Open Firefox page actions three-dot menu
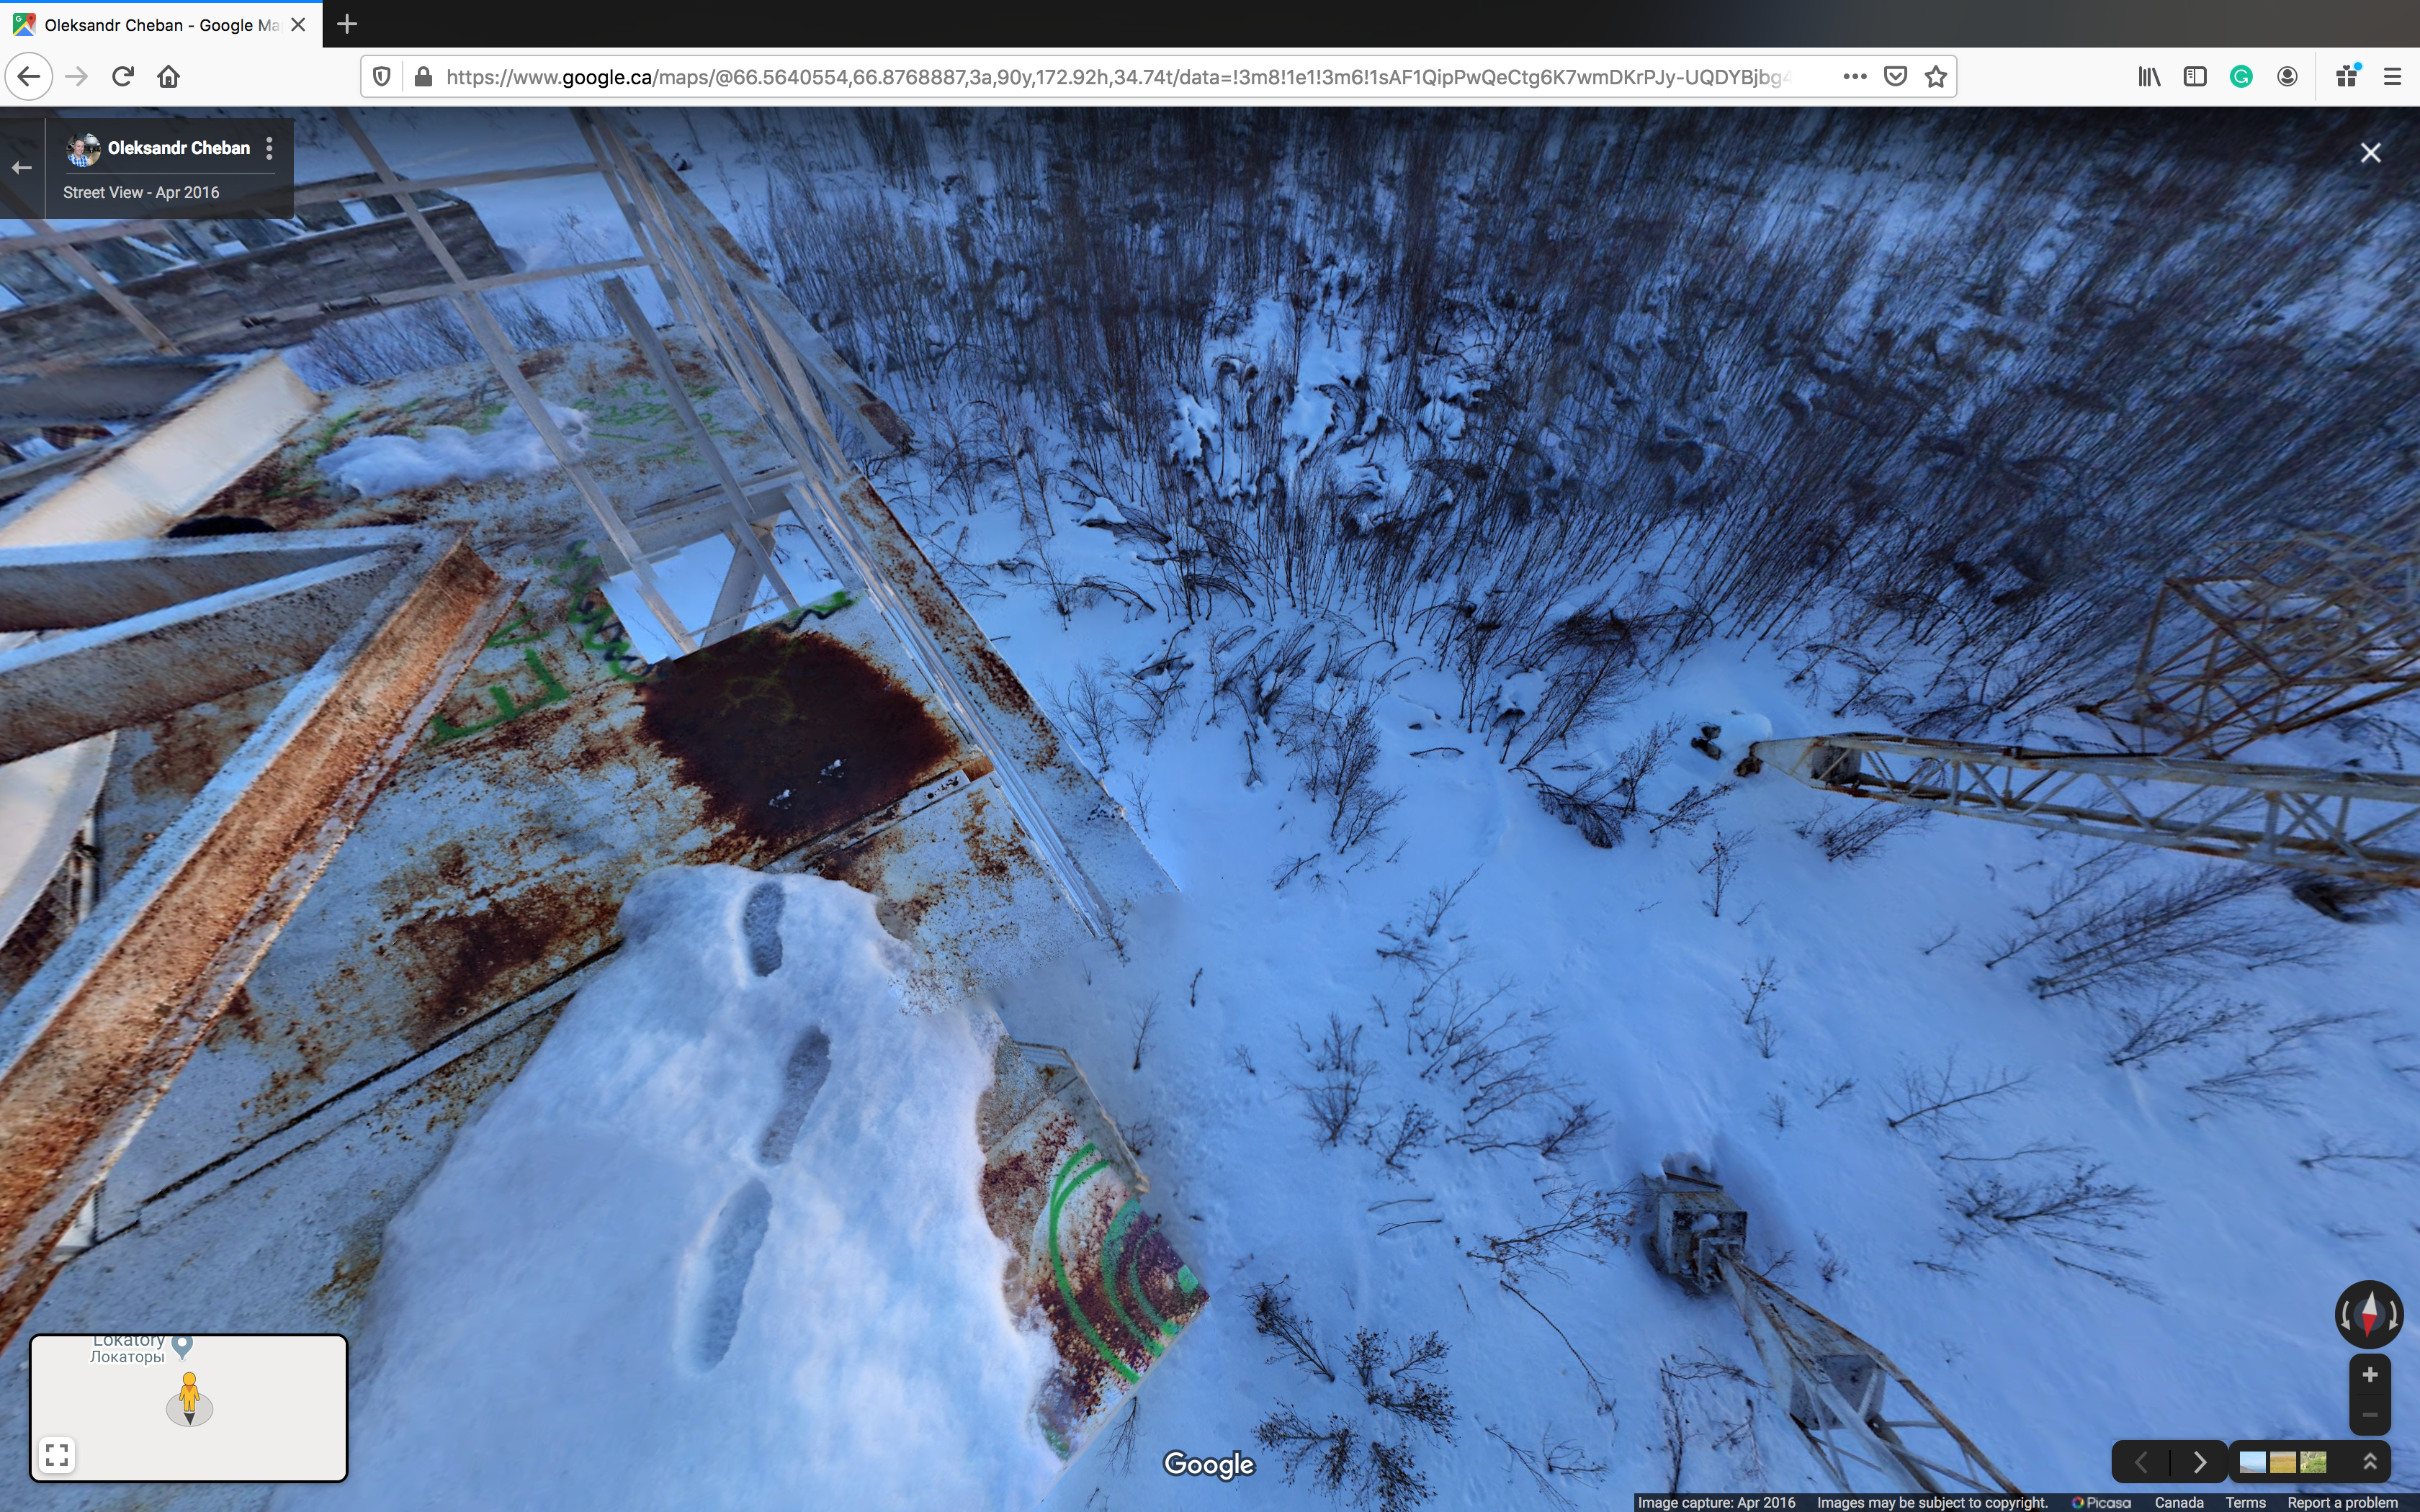This screenshot has height=1512, width=2420. (x=1855, y=77)
